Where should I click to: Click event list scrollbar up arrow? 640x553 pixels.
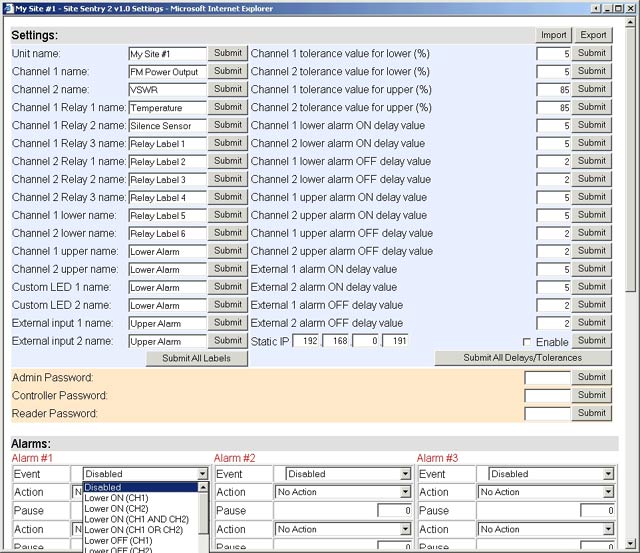[203, 487]
